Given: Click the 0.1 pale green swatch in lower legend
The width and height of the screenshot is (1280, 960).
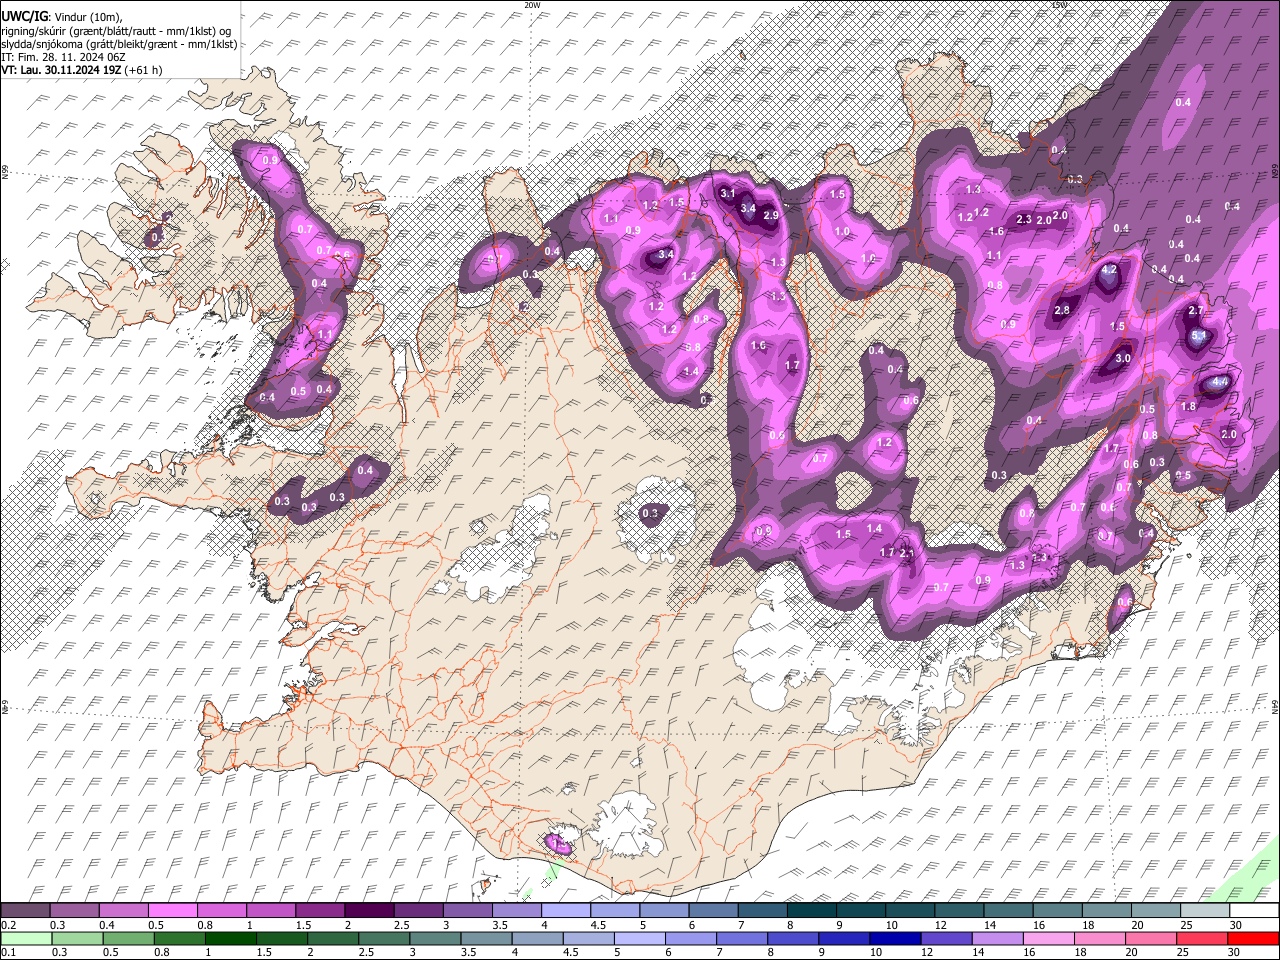Looking at the screenshot, I should [26, 939].
